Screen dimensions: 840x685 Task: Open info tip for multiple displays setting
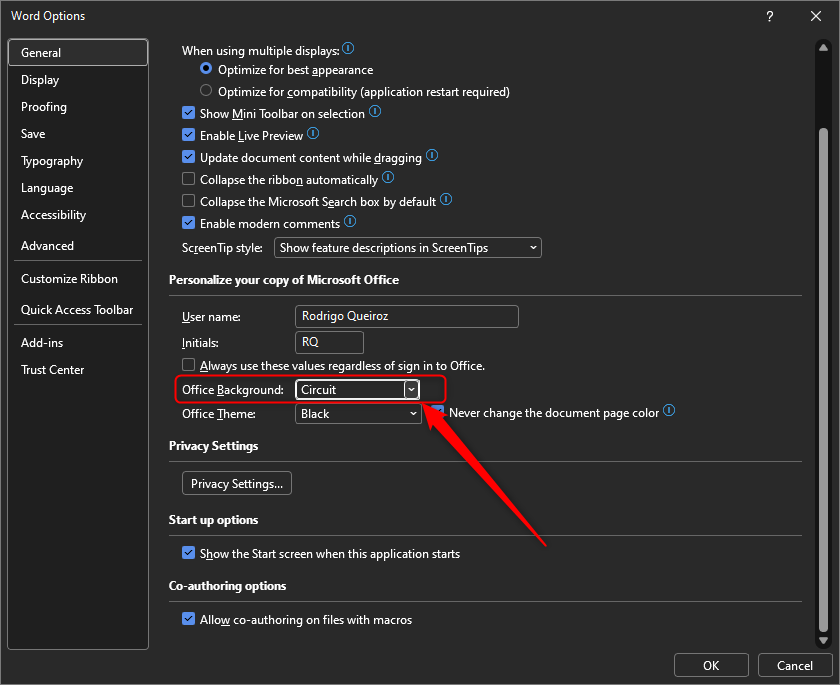point(348,49)
